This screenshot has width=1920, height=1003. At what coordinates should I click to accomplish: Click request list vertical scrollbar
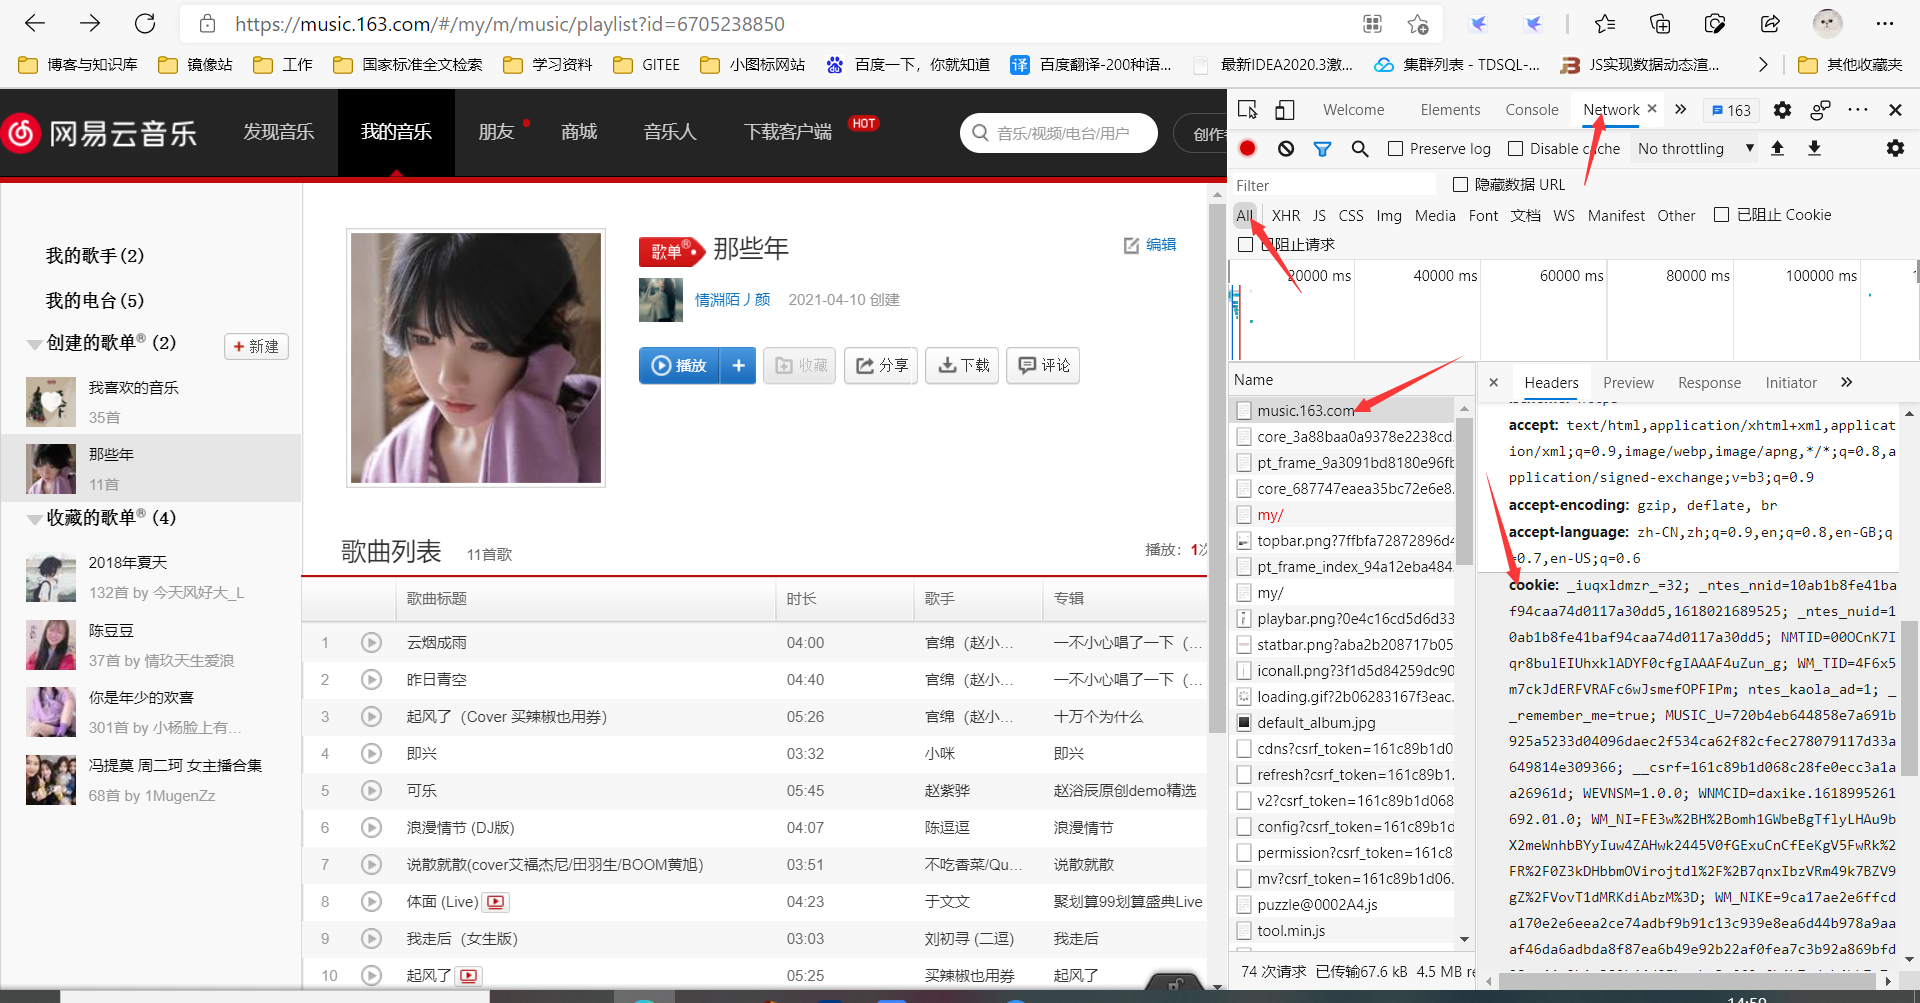click(x=1464, y=492)
